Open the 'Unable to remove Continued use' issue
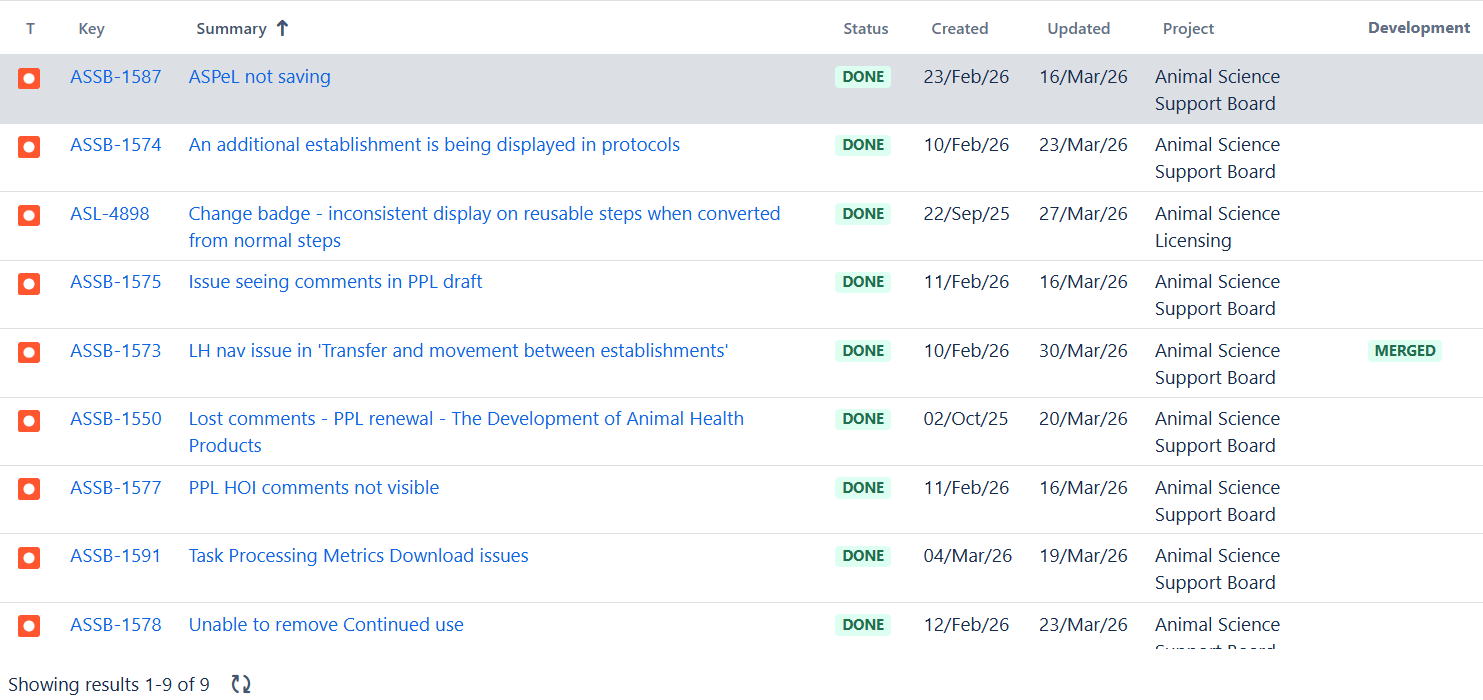Viewport: 1483px width, 700px height. pyautogui.click(x=326, y=624)
